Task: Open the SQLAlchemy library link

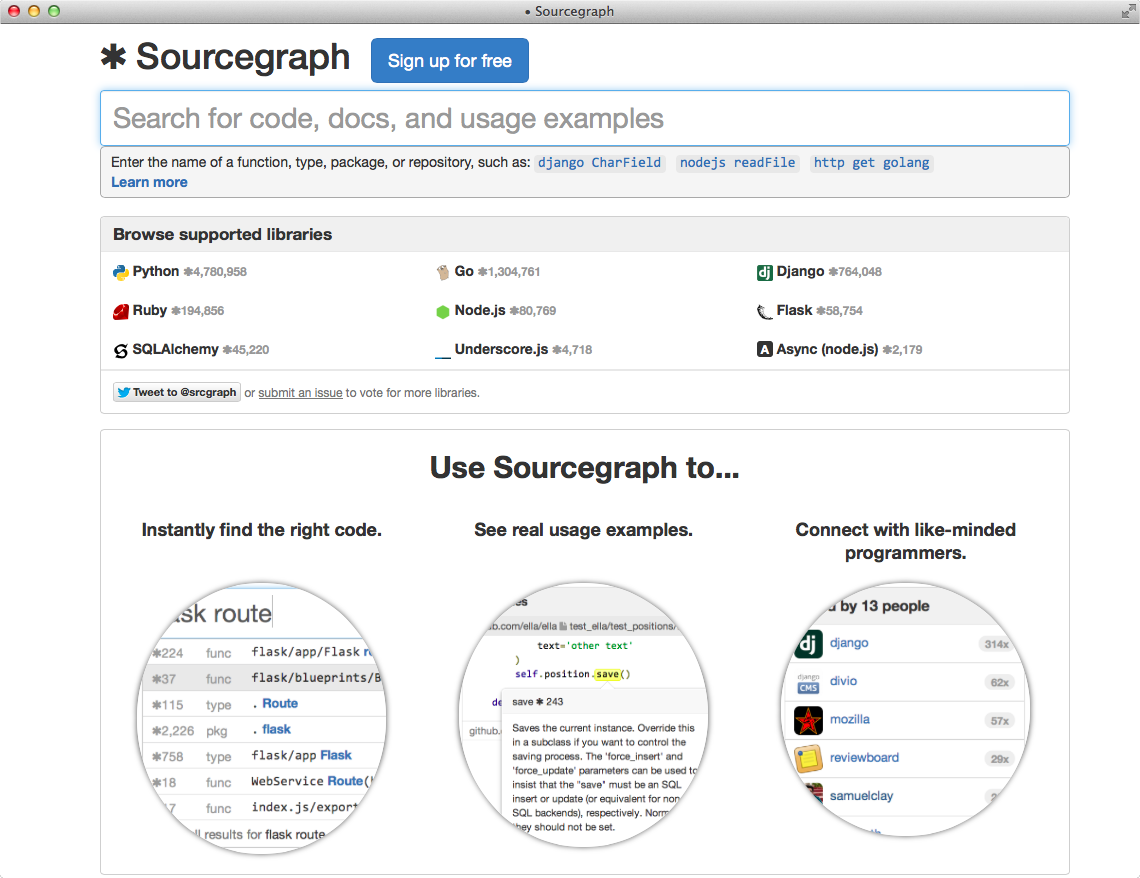Action: (x=175, y=350)
